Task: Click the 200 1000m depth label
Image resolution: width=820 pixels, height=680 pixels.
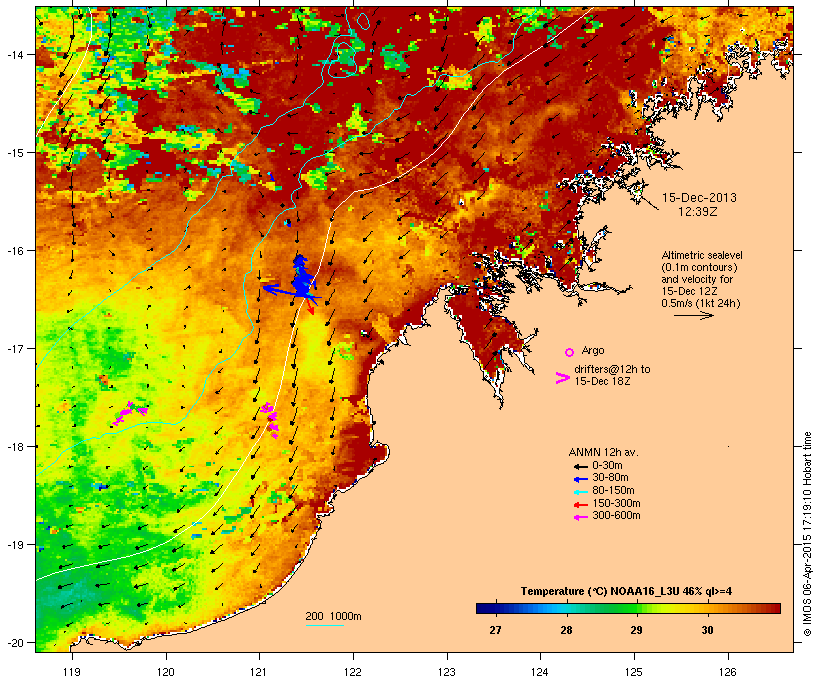Action: 333,616
